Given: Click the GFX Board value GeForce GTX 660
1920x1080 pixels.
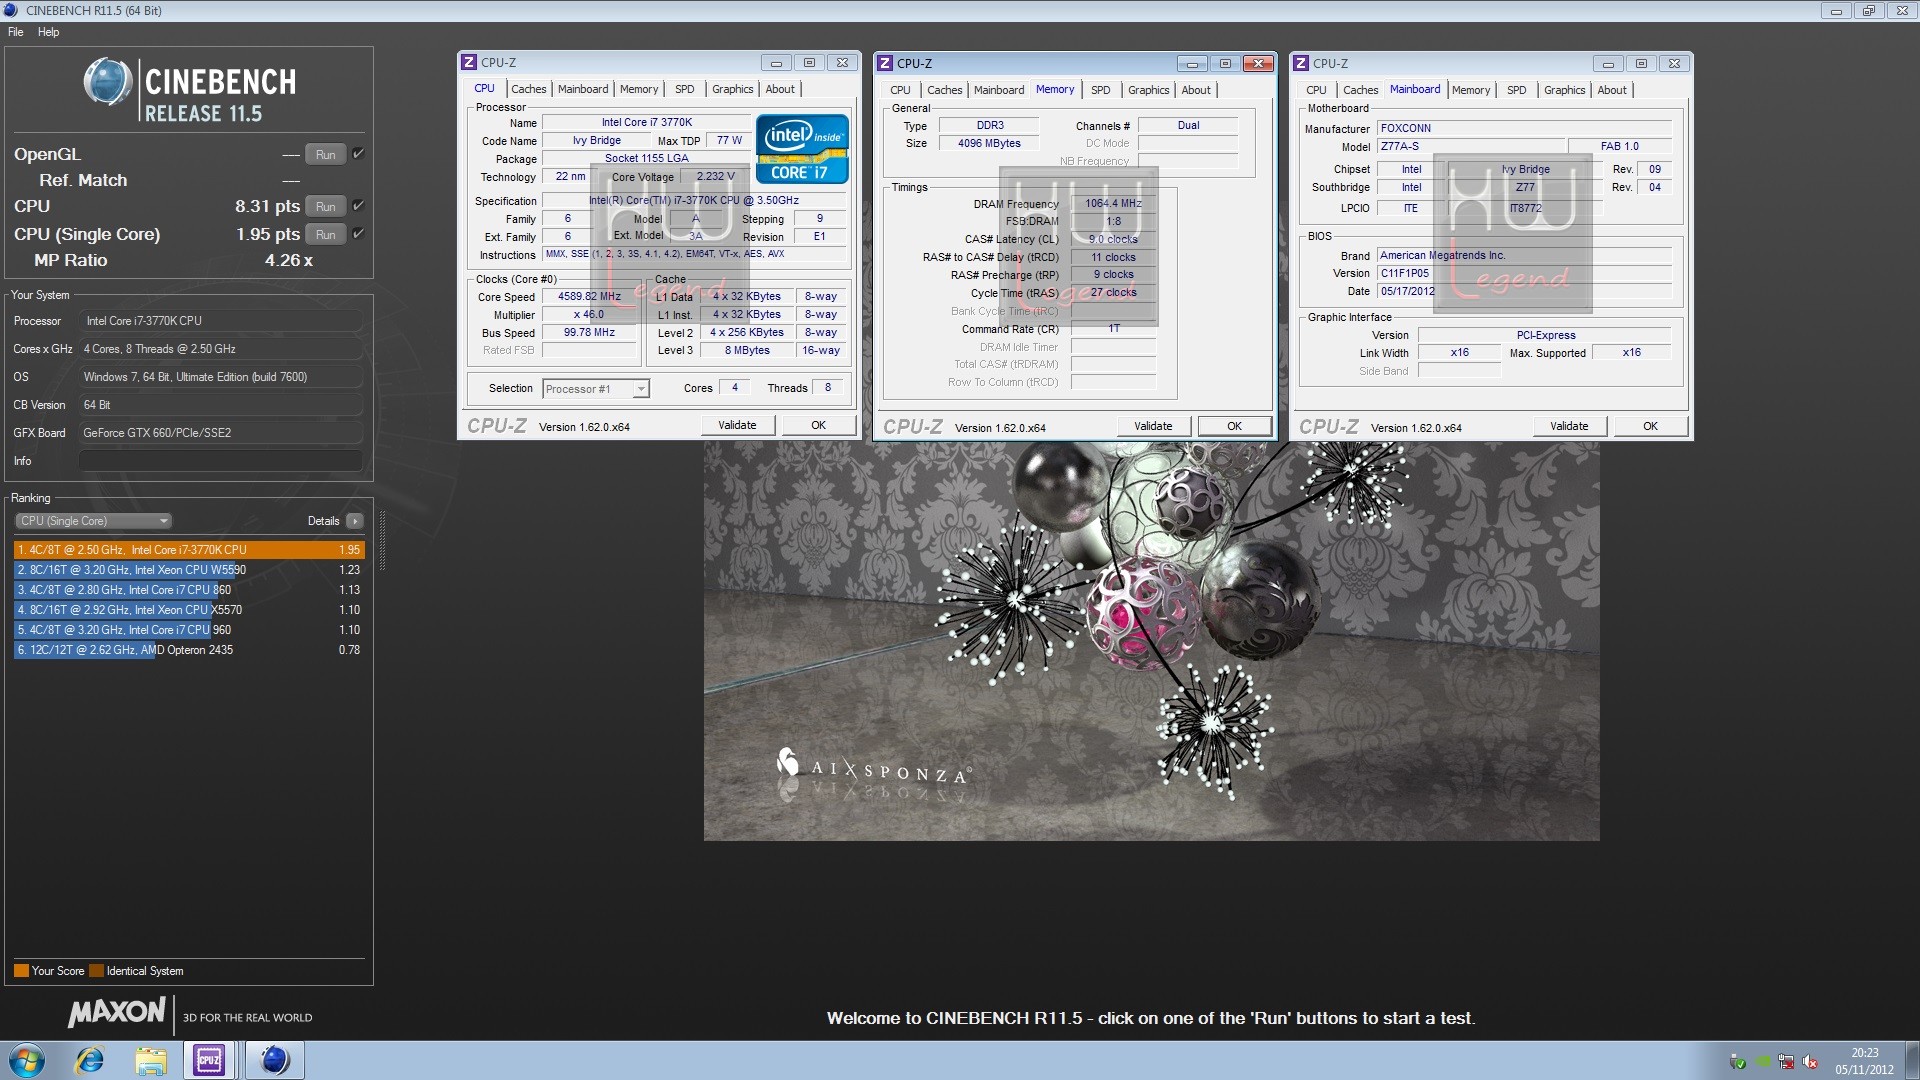Looking at the screenshot, I should point(220,433).
